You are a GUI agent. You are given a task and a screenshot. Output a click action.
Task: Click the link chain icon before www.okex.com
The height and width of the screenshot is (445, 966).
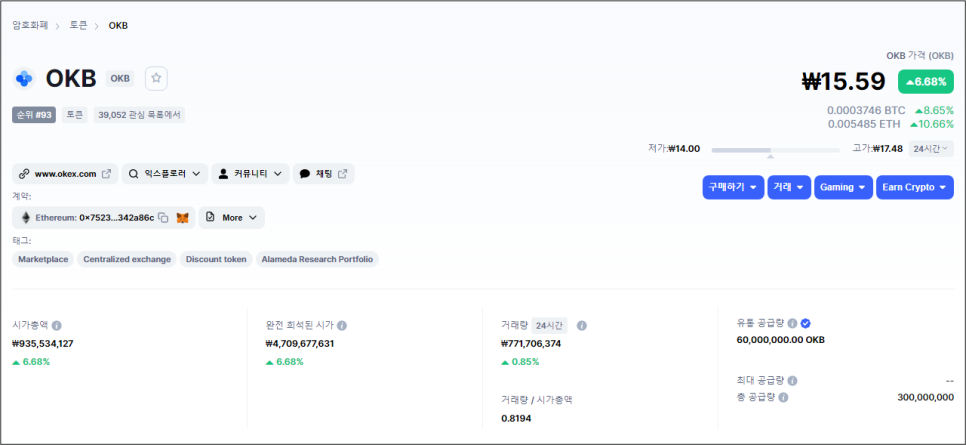click(24, 174)
